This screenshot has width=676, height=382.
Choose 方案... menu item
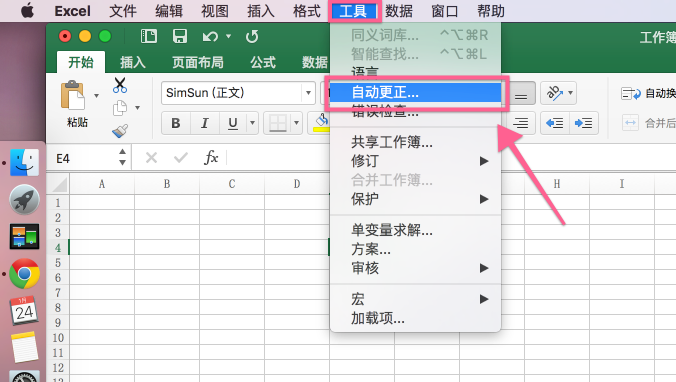416,249
